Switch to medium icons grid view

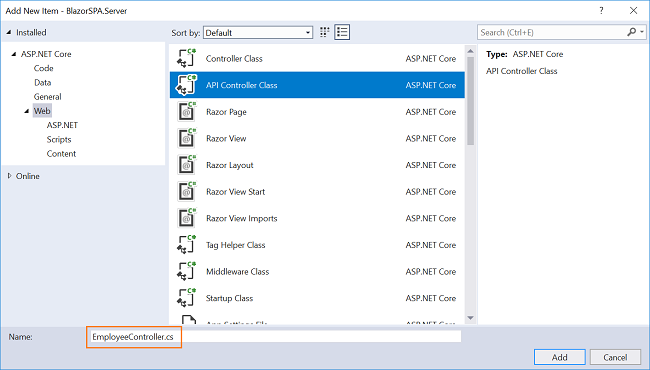[325, 32]
